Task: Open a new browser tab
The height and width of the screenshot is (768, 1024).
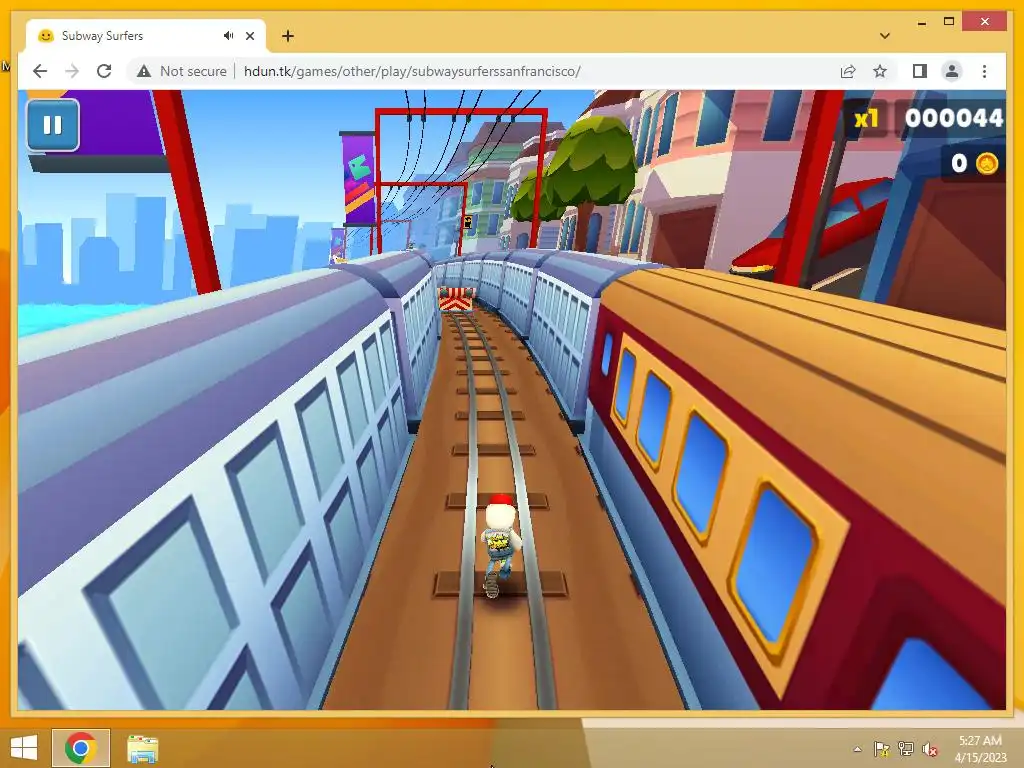Action: 287,36
